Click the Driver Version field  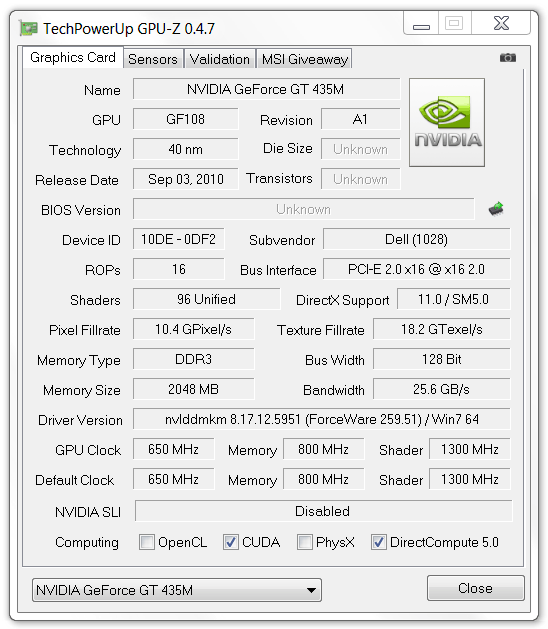322,419
